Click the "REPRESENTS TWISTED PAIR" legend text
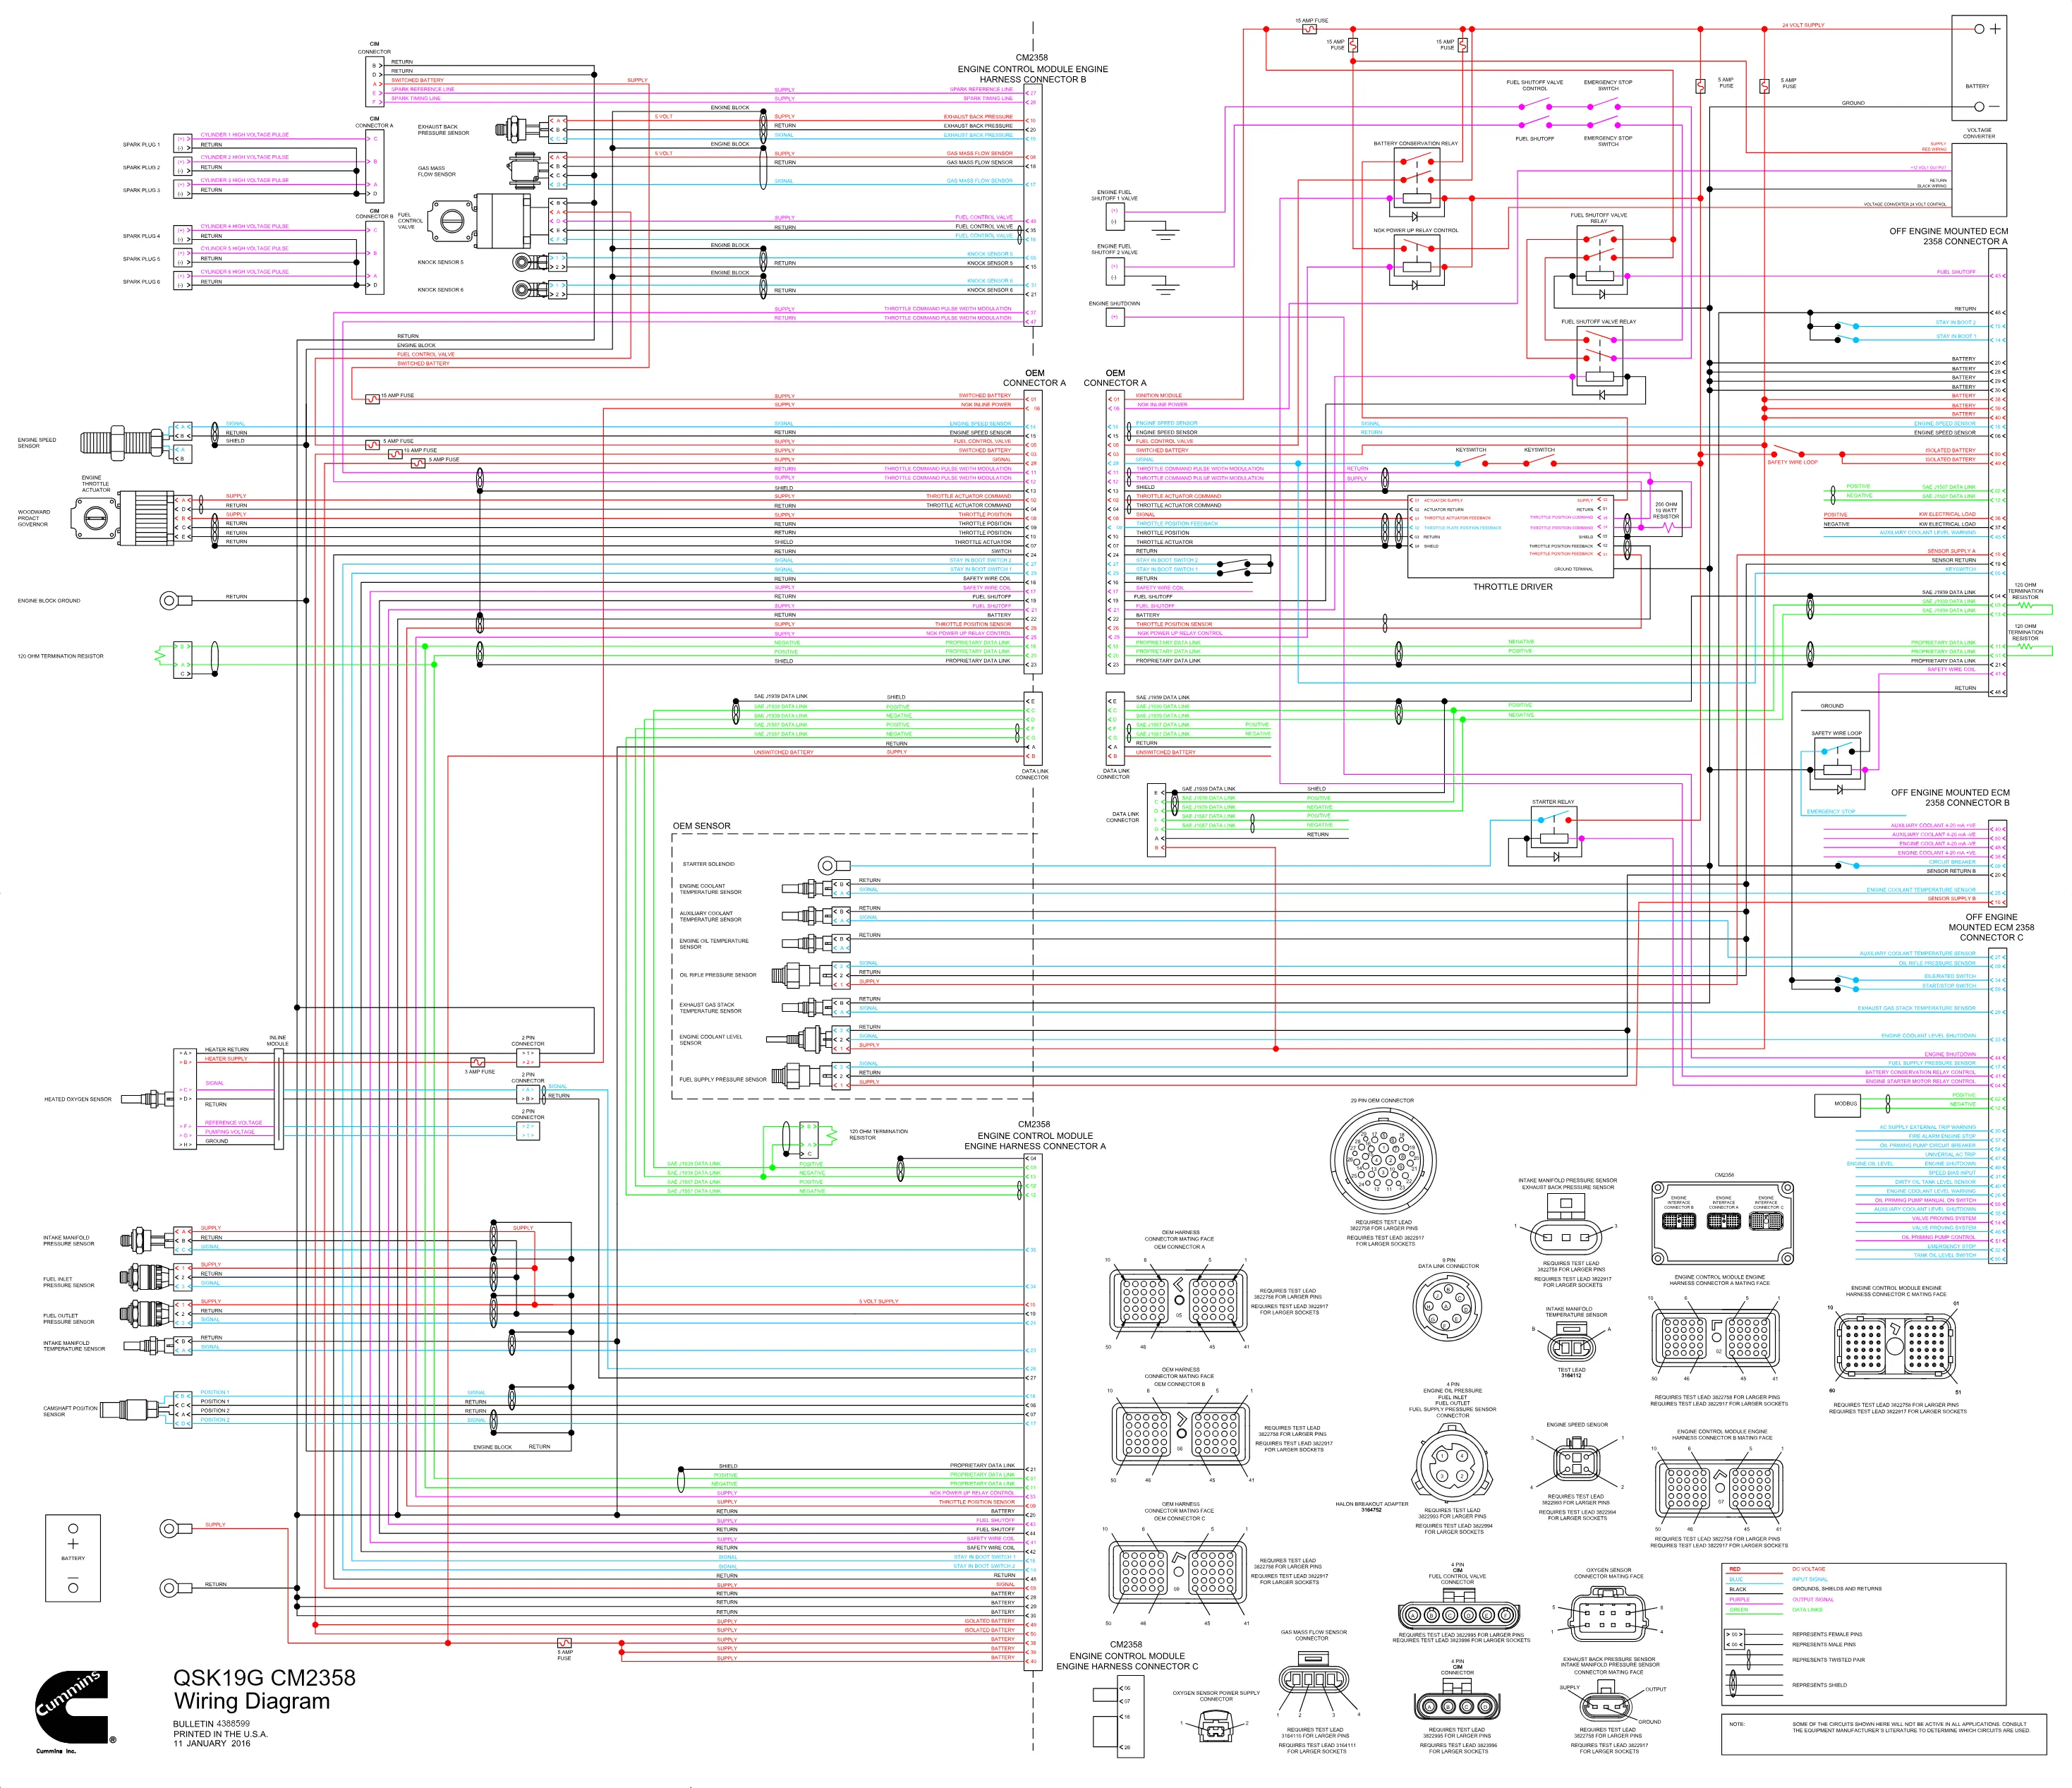 click(1828, 1660)
